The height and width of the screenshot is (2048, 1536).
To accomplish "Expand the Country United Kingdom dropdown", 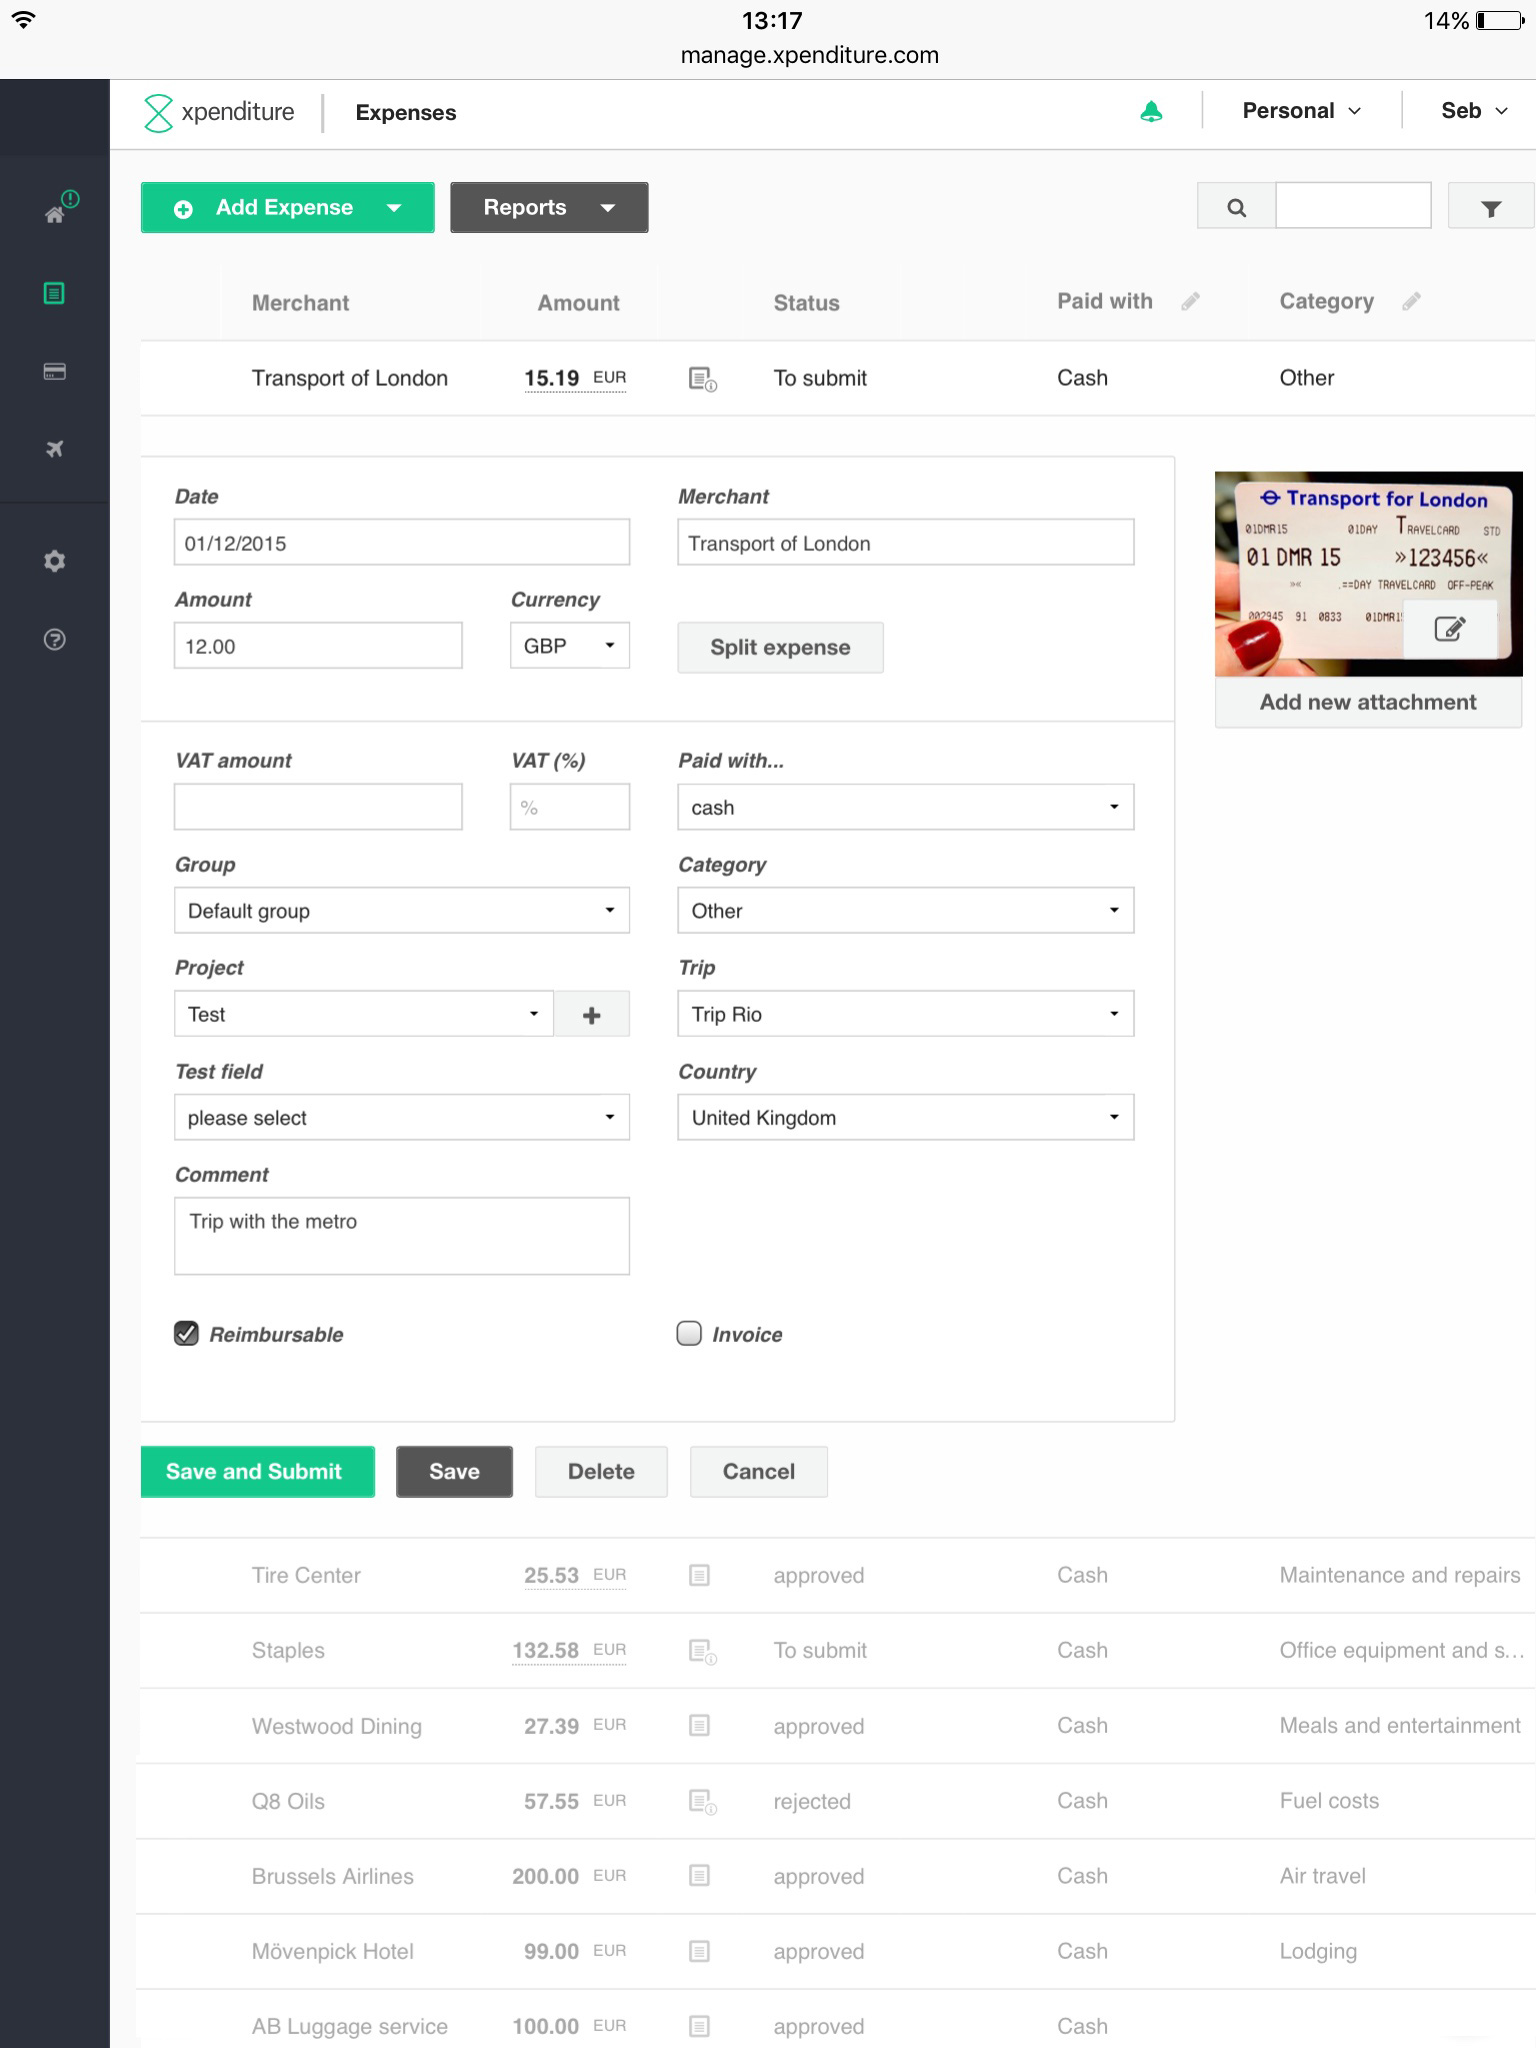I will 905,1117.
